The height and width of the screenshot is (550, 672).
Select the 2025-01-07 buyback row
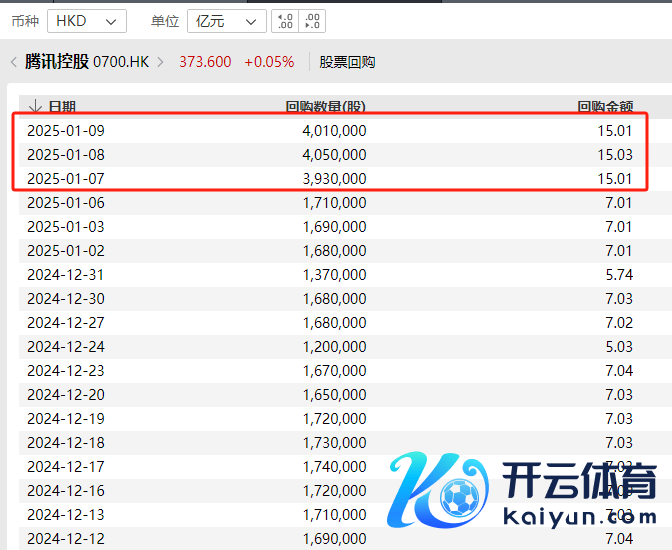(x=330, y=179)
